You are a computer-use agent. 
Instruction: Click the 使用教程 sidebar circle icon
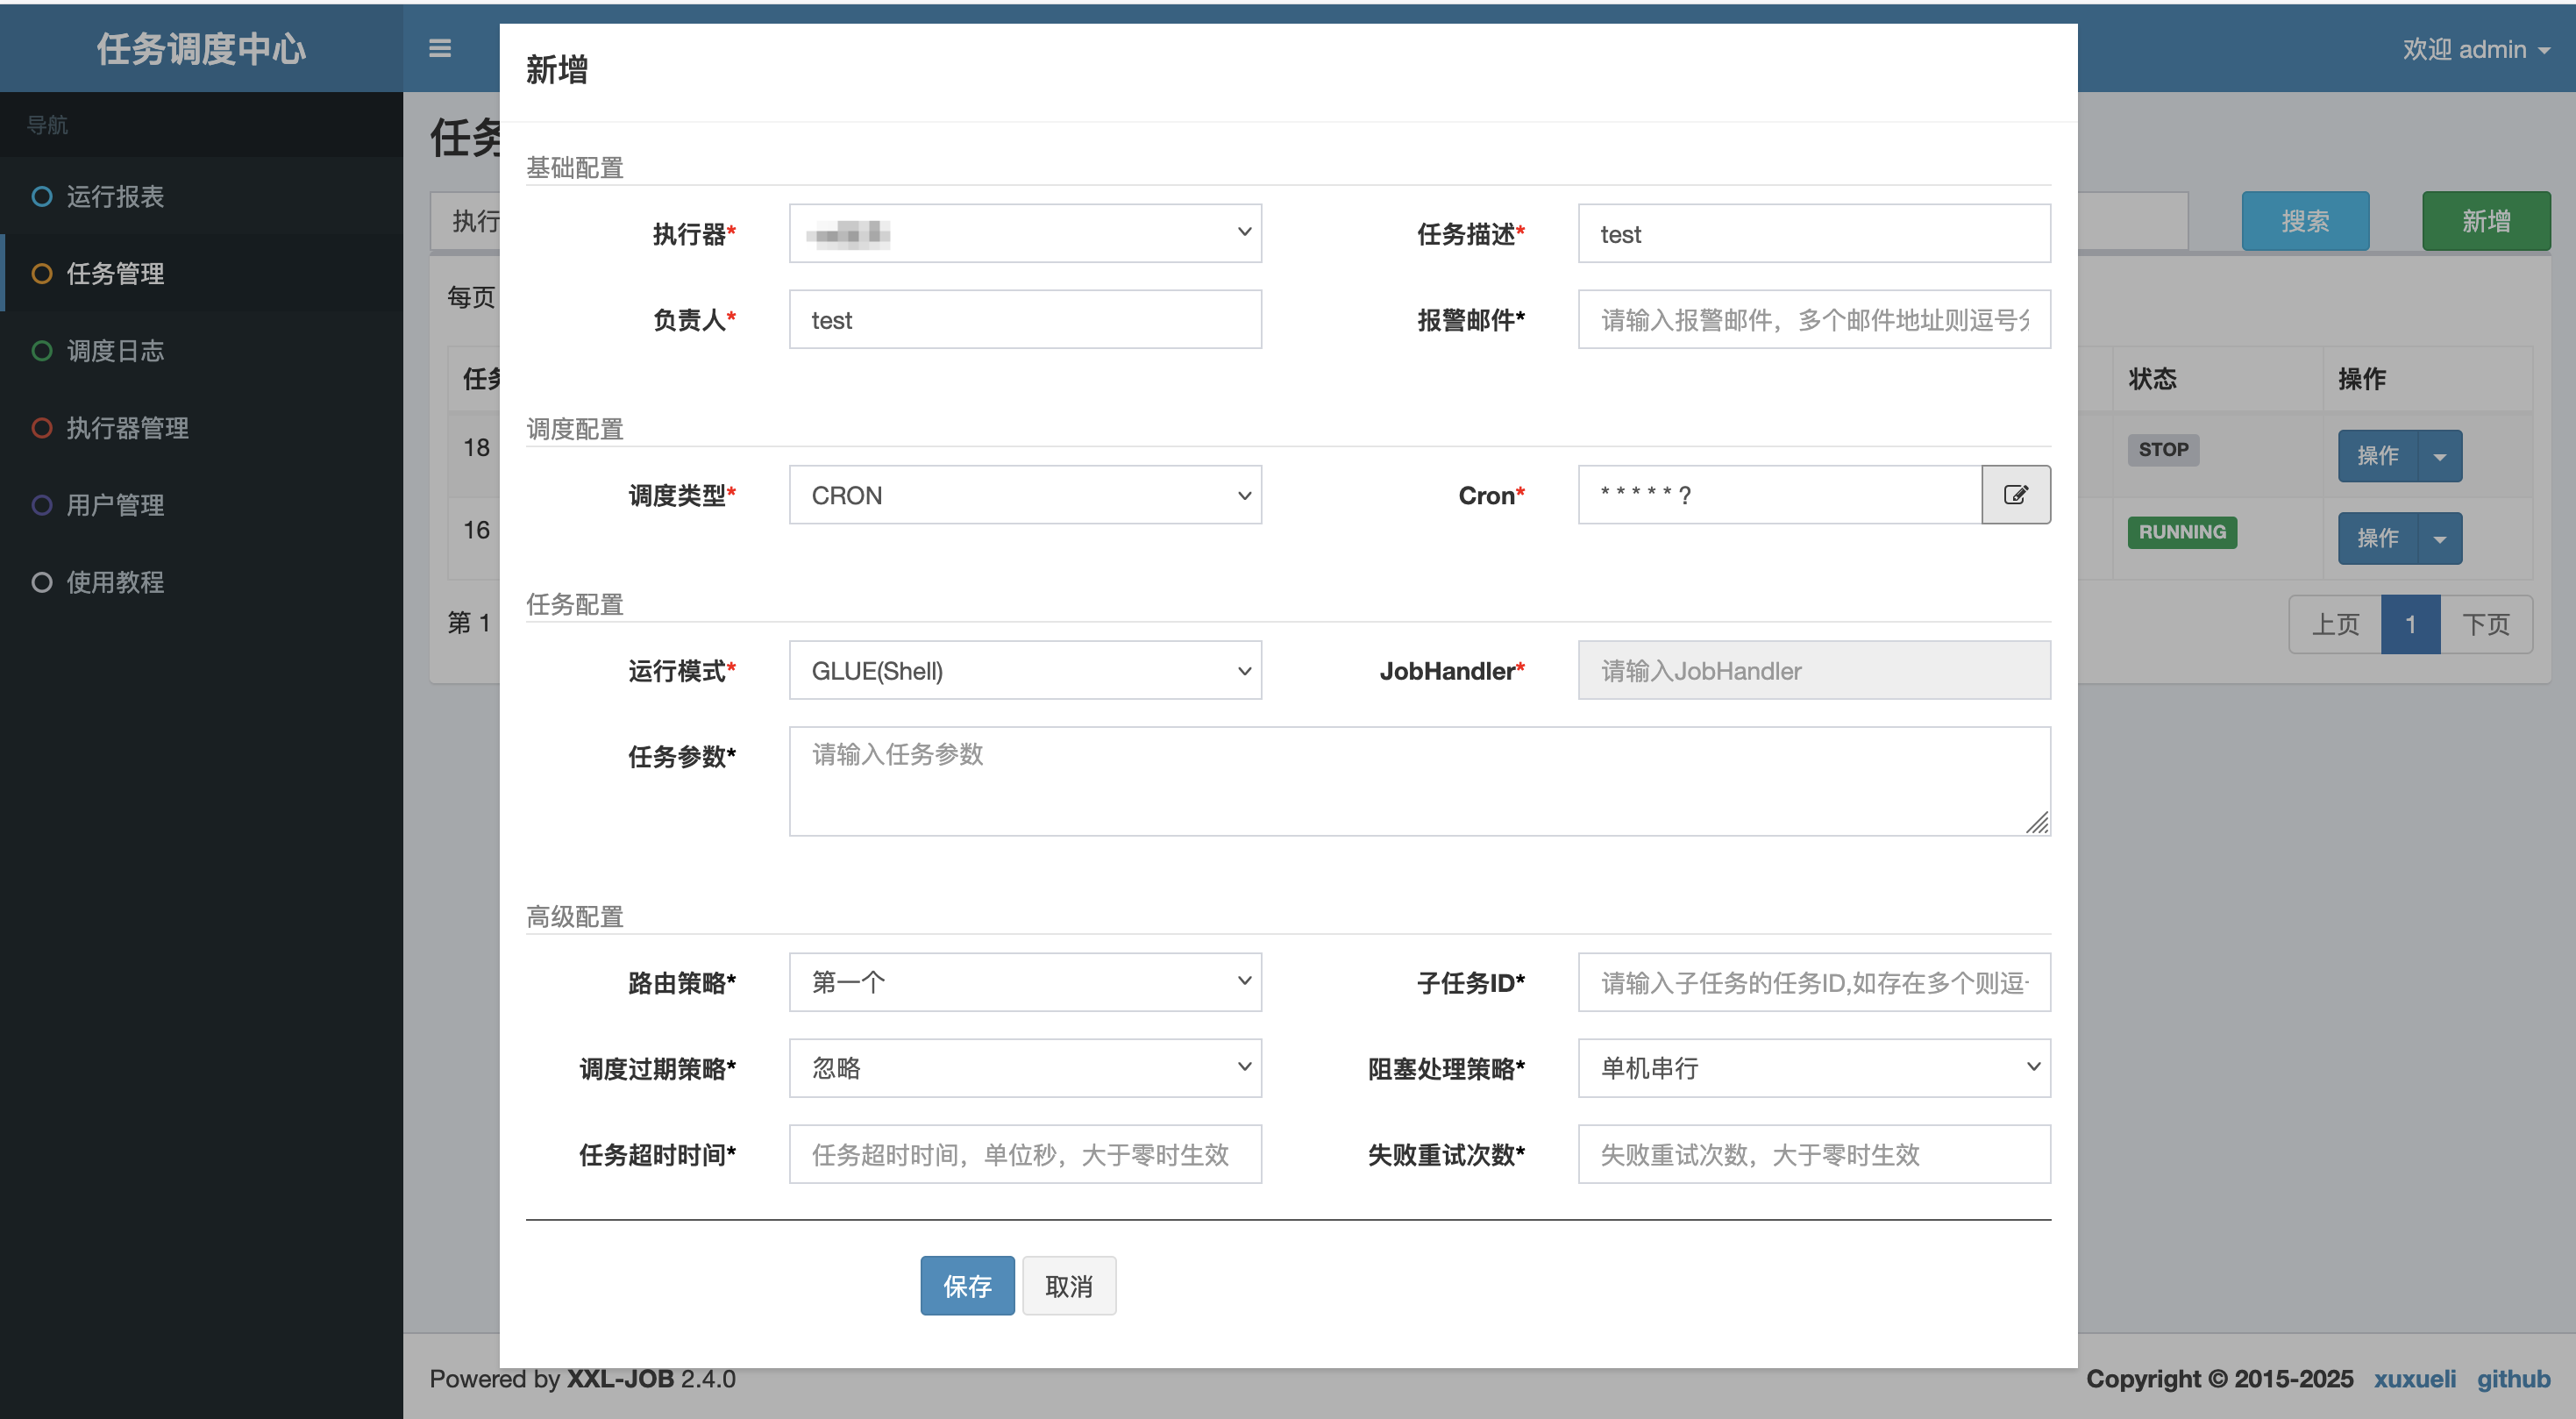pyautogui.click(x=42, y=582)
